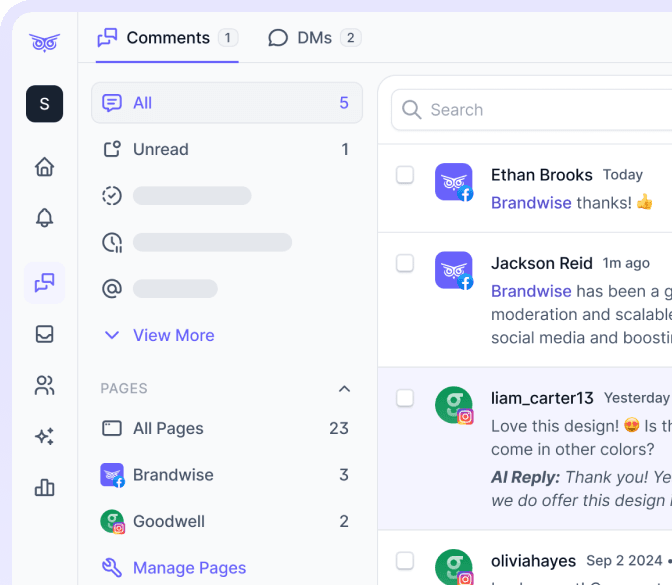Switch to the Comments tab
Viewport: 672px width, 585px height.
[167, 38]
